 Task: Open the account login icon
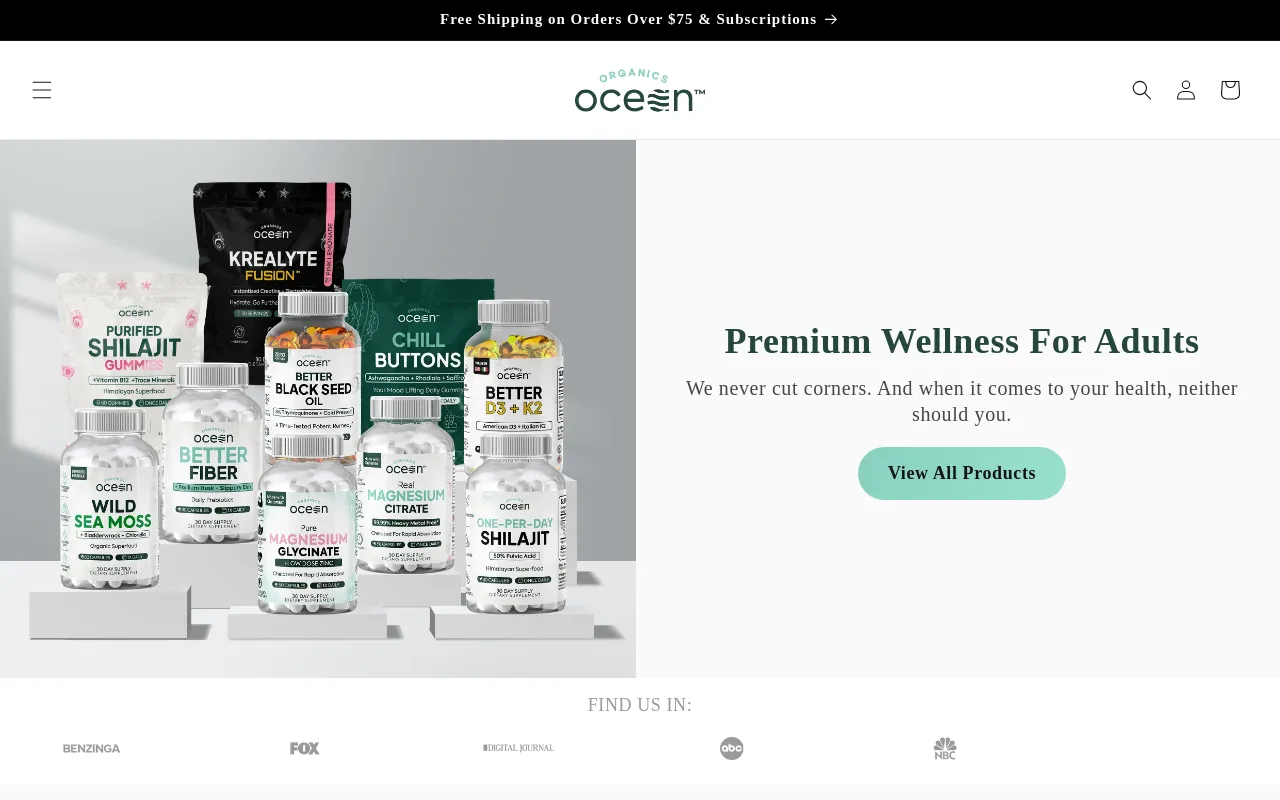pos(1186,90)
